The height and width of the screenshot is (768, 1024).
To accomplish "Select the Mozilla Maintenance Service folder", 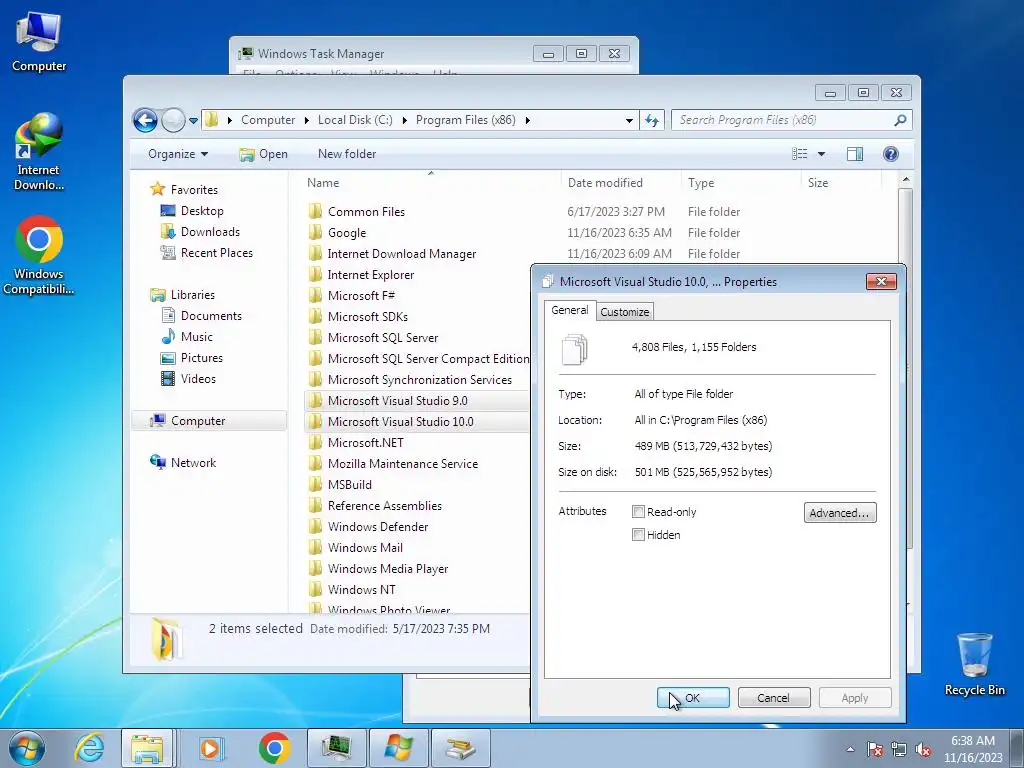I will (392, 464).
